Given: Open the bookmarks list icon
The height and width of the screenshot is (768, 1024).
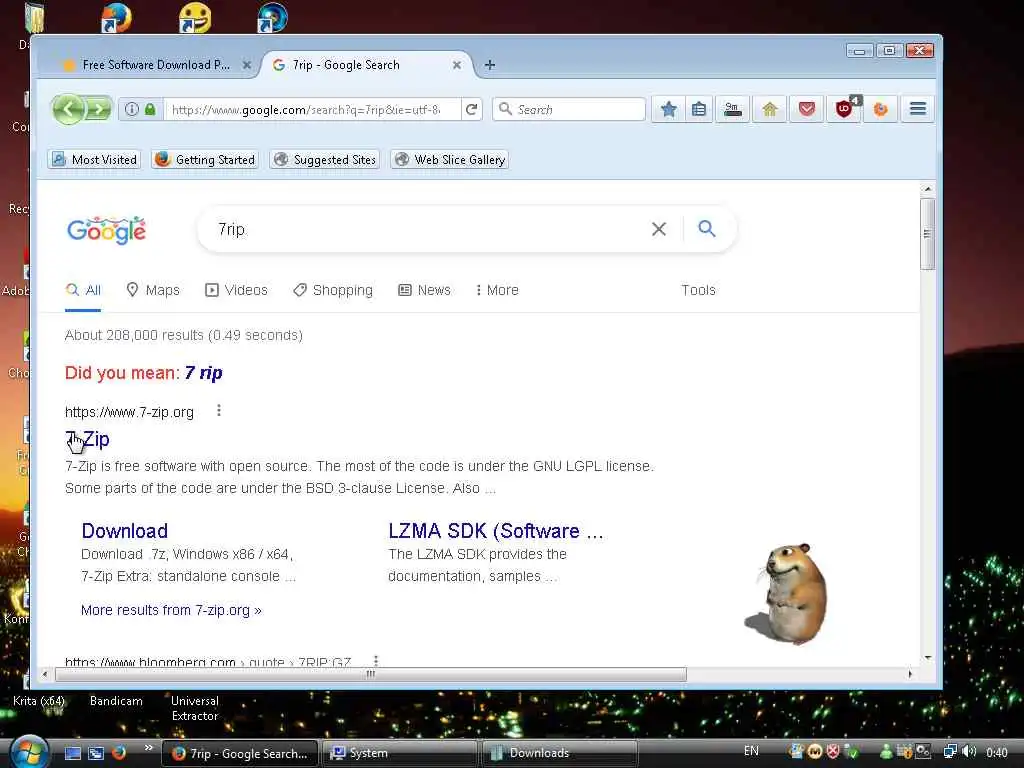Looking at the screenshot, I should (x=699, y=109).
